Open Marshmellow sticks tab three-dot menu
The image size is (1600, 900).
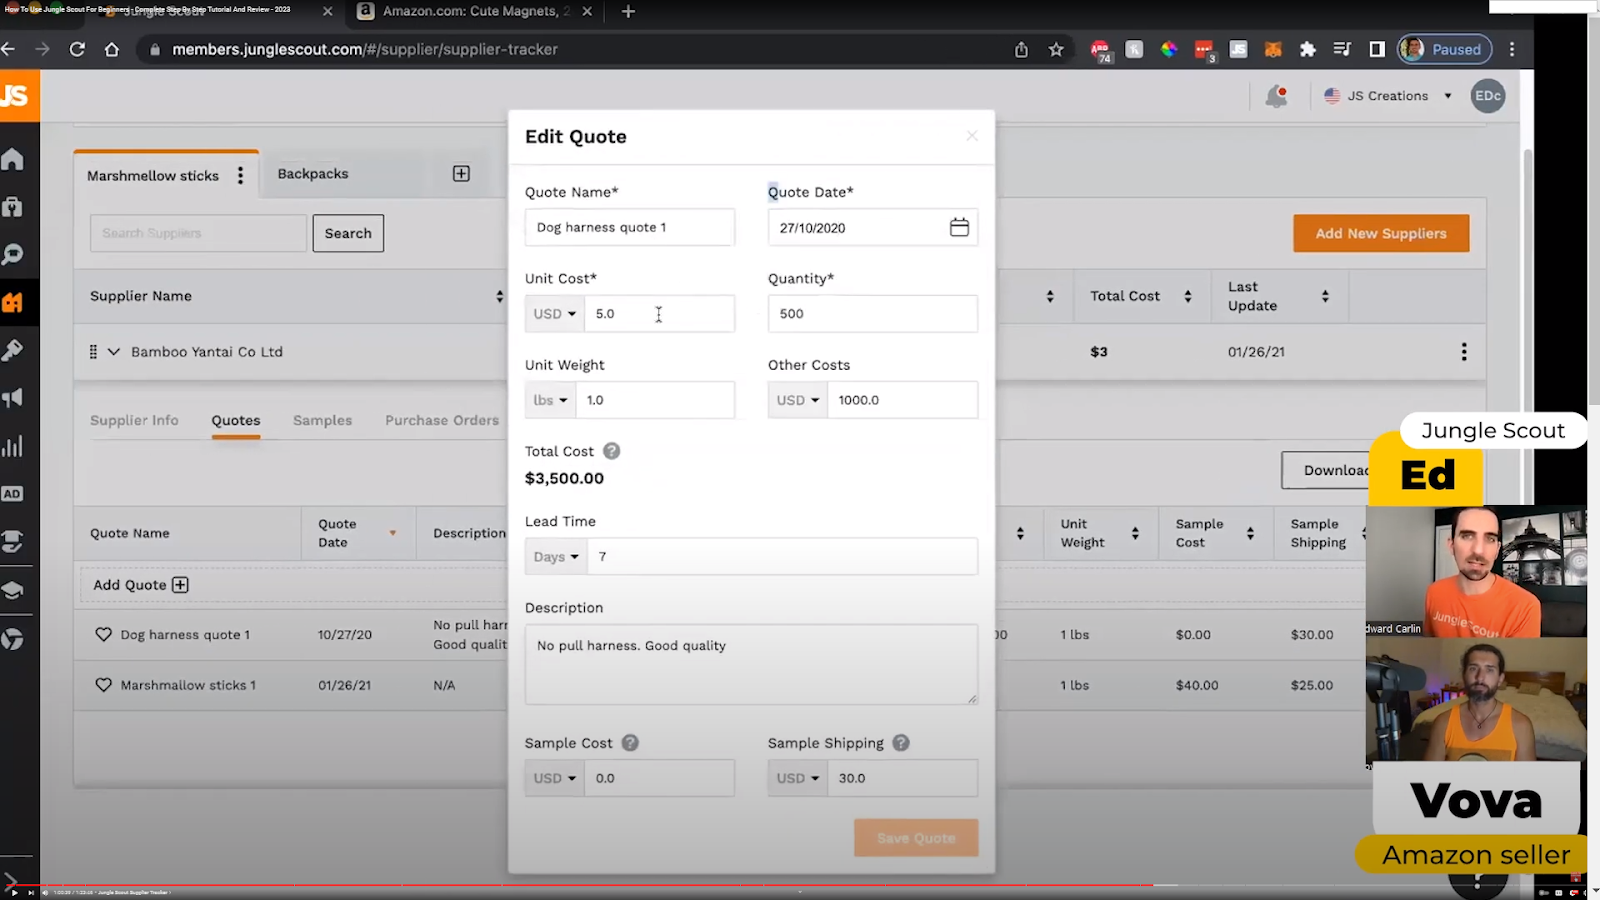[x=240, y=175]
